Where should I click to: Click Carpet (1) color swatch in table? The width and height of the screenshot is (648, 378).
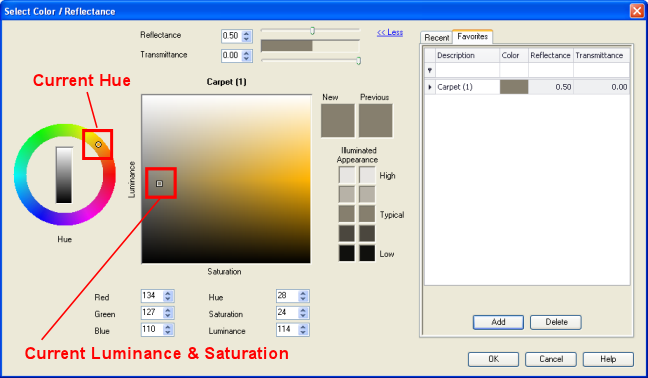[514, 87]
